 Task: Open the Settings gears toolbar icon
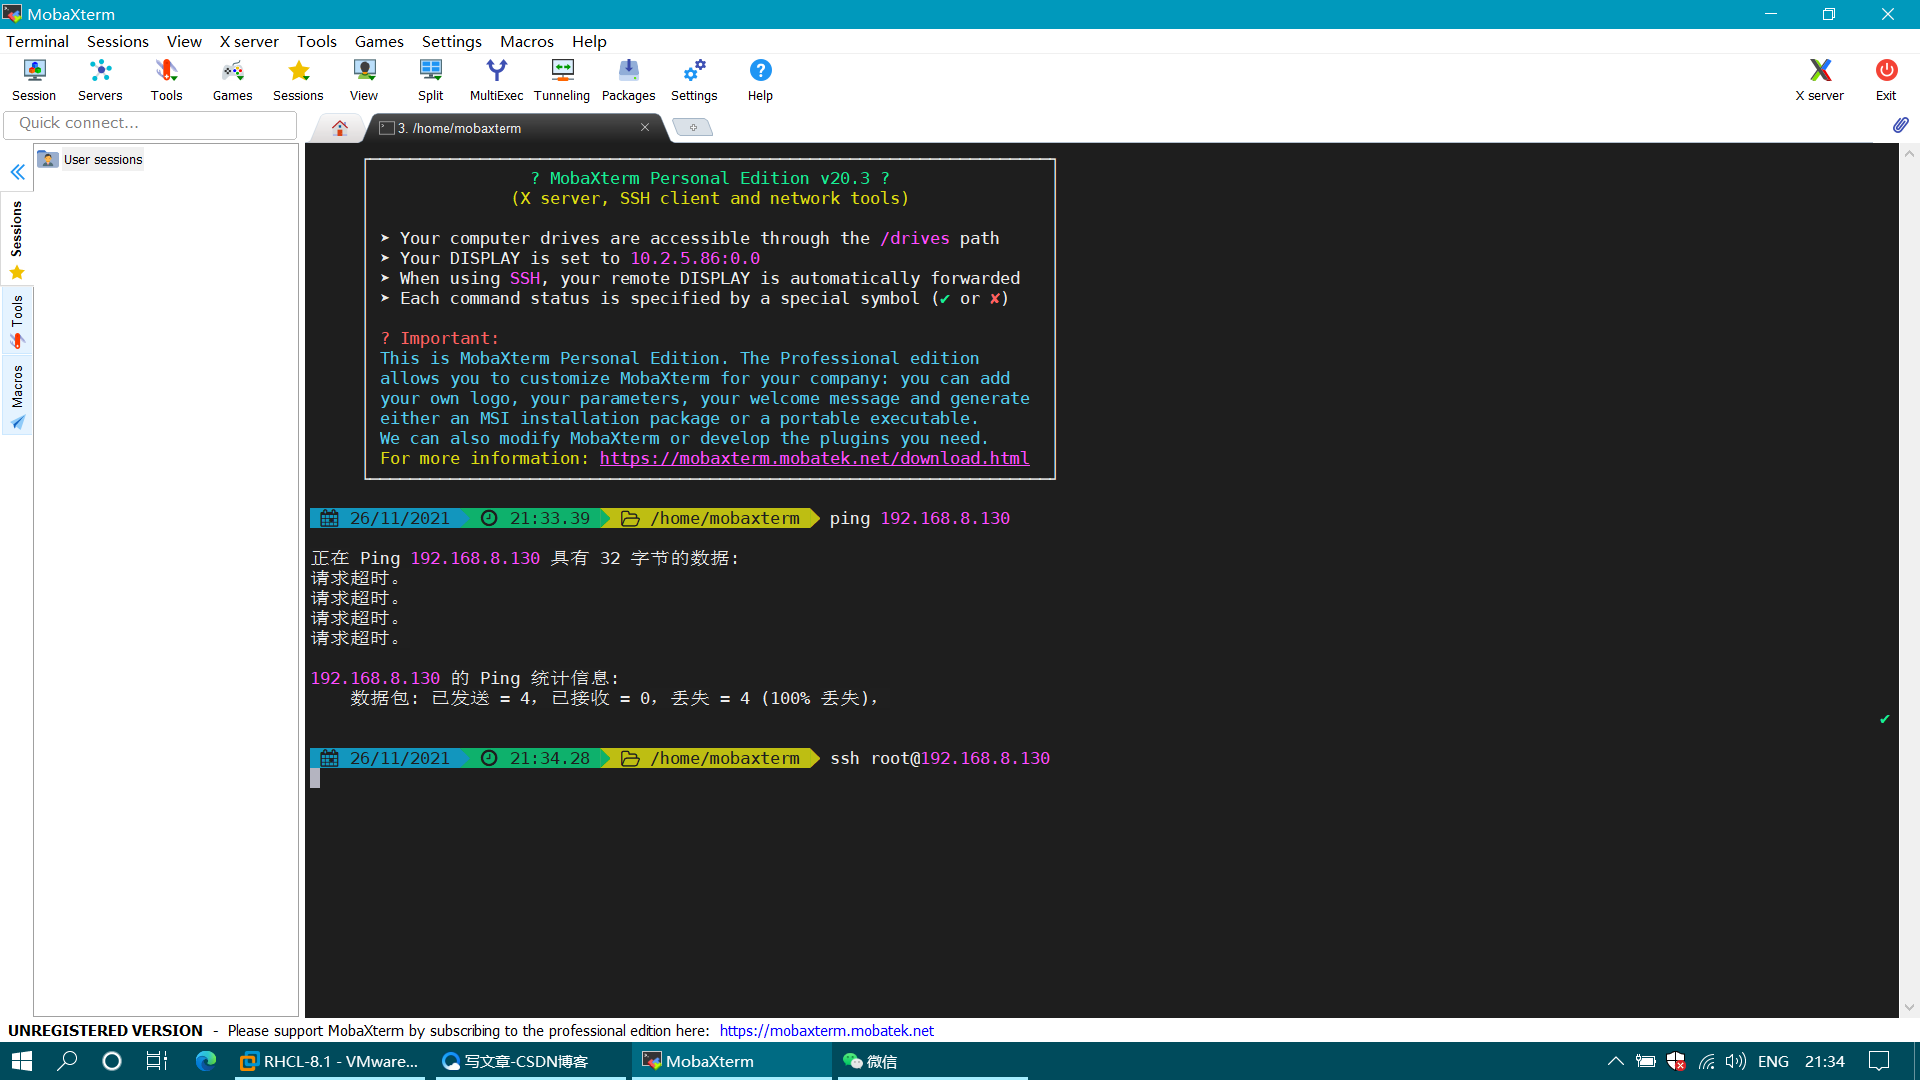(x=694, y=80)
